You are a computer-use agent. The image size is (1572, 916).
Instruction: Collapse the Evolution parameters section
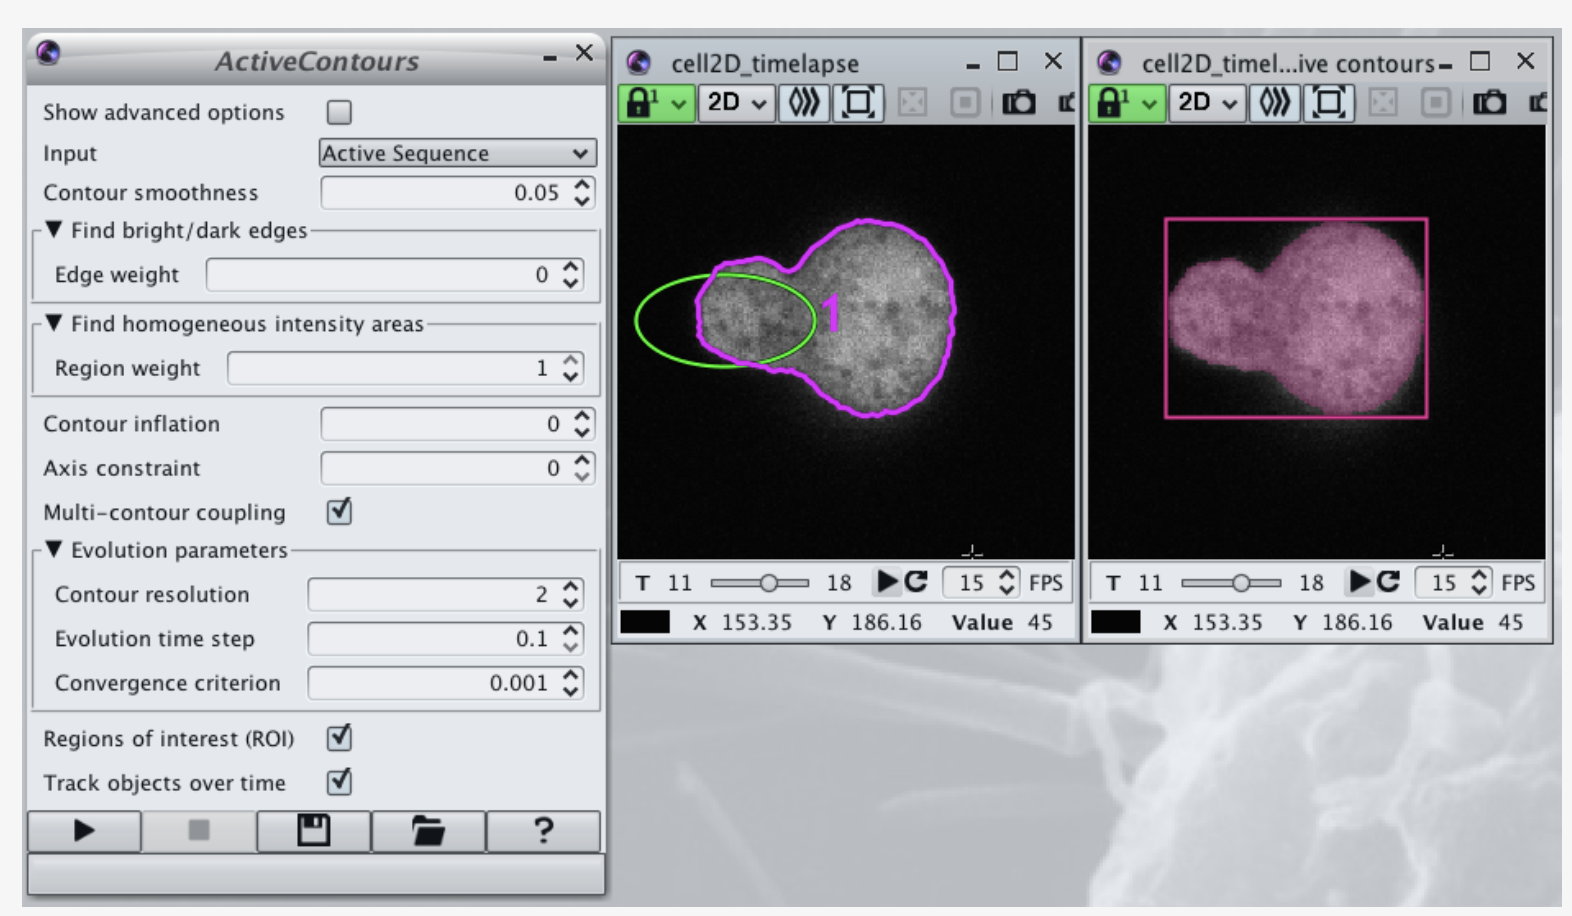(x=54, y=550)
